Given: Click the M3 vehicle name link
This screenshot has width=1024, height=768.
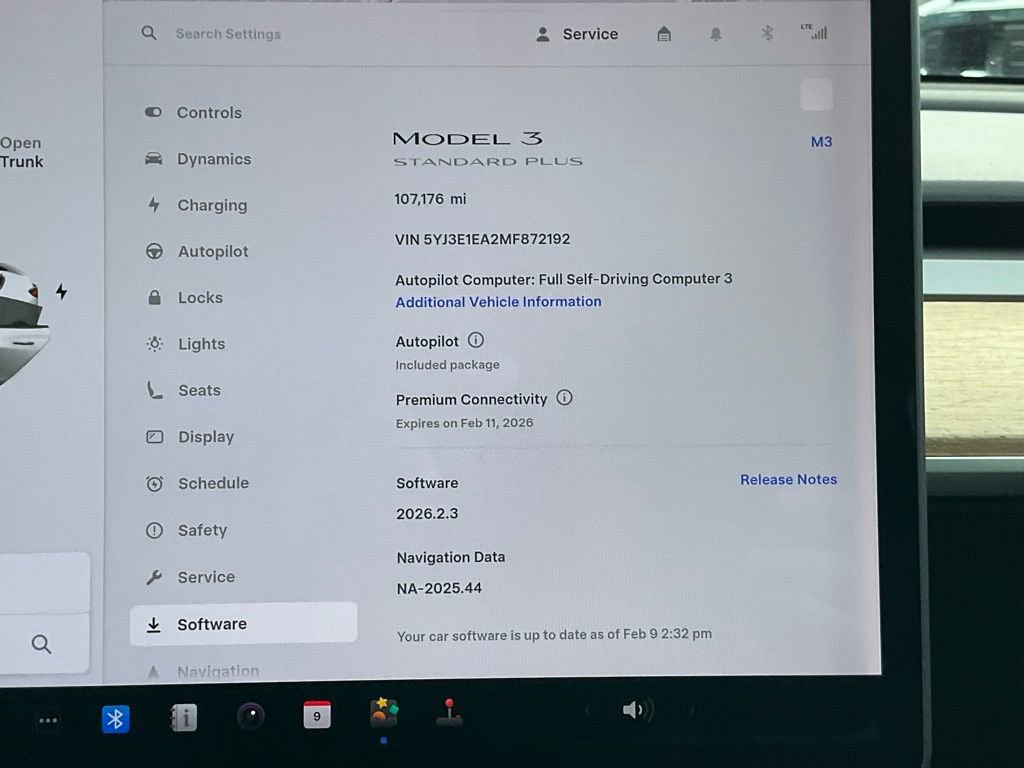Looking at the screenshot, I should point(821,142).
